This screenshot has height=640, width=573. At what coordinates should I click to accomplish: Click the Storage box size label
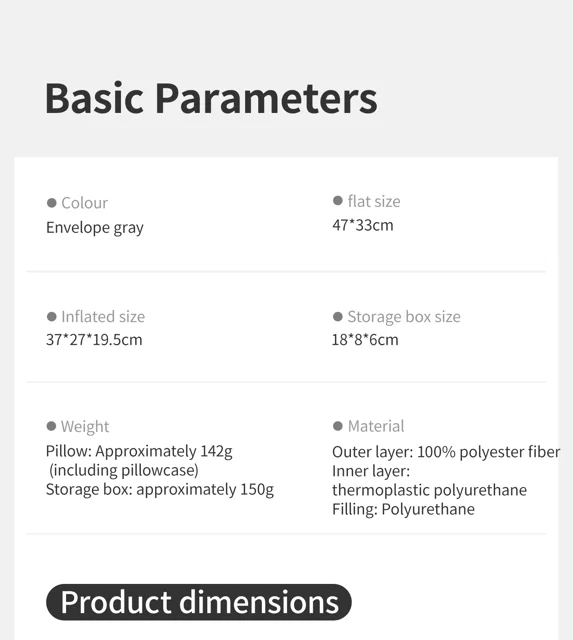tap(404, 317)
